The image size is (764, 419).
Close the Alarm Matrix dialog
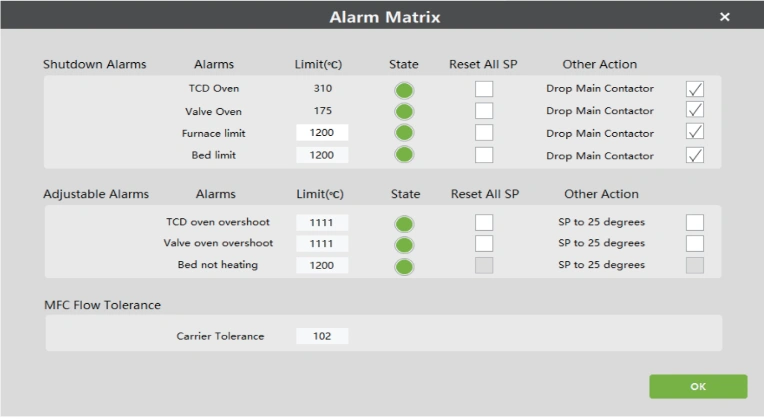point(724,17)
